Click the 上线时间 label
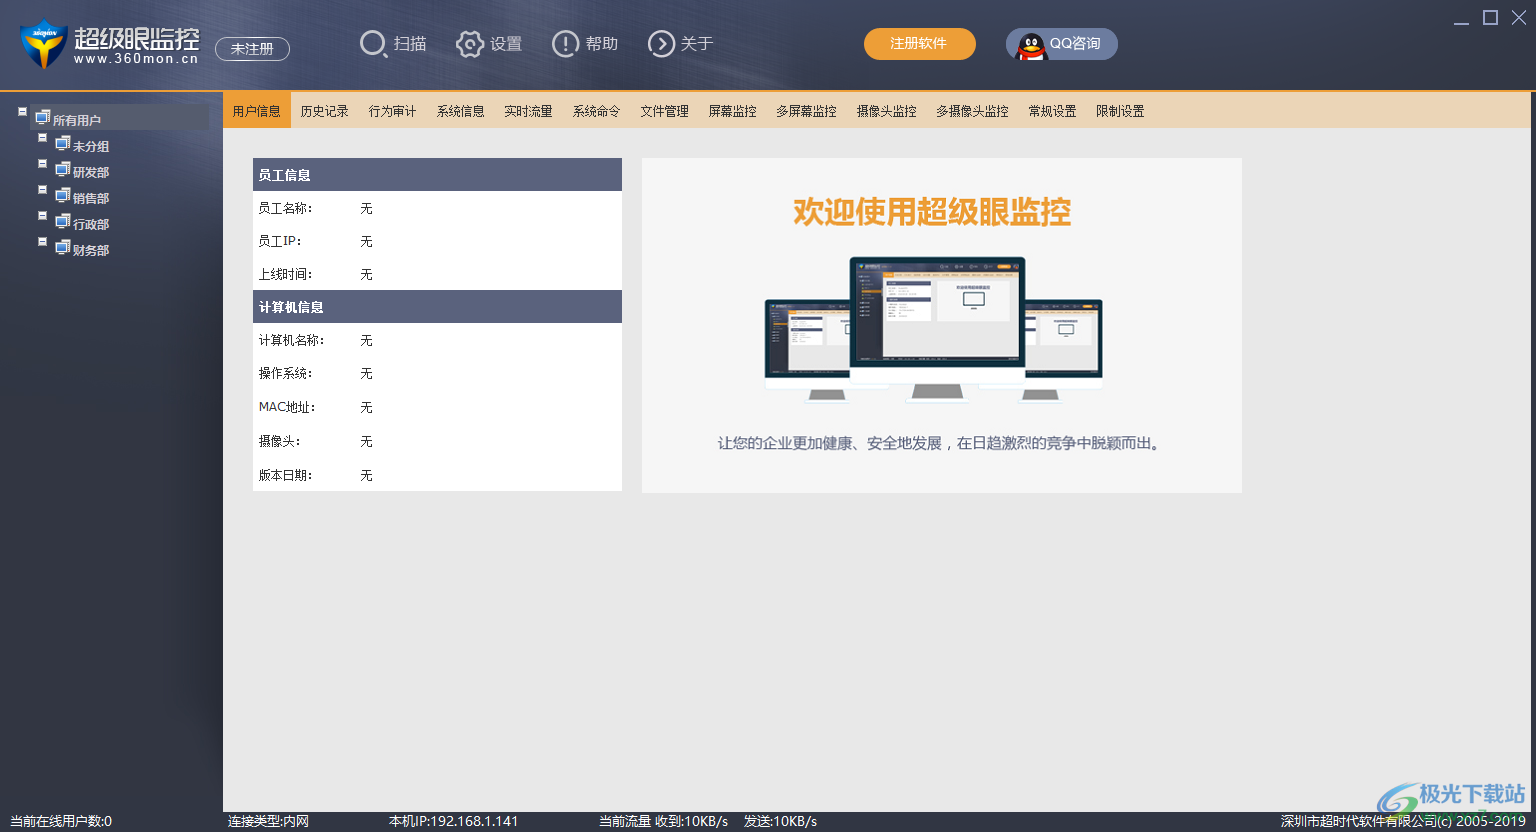Image resolution: width=1536 pixels, height=832 pixels. point(286,274)
